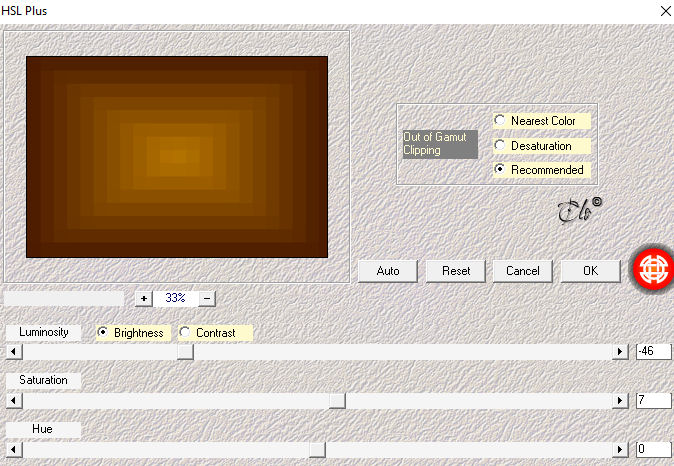This screenshot has width=674, height=466.
Task: Zoom out preview with minus button
Action: (207, 298)
